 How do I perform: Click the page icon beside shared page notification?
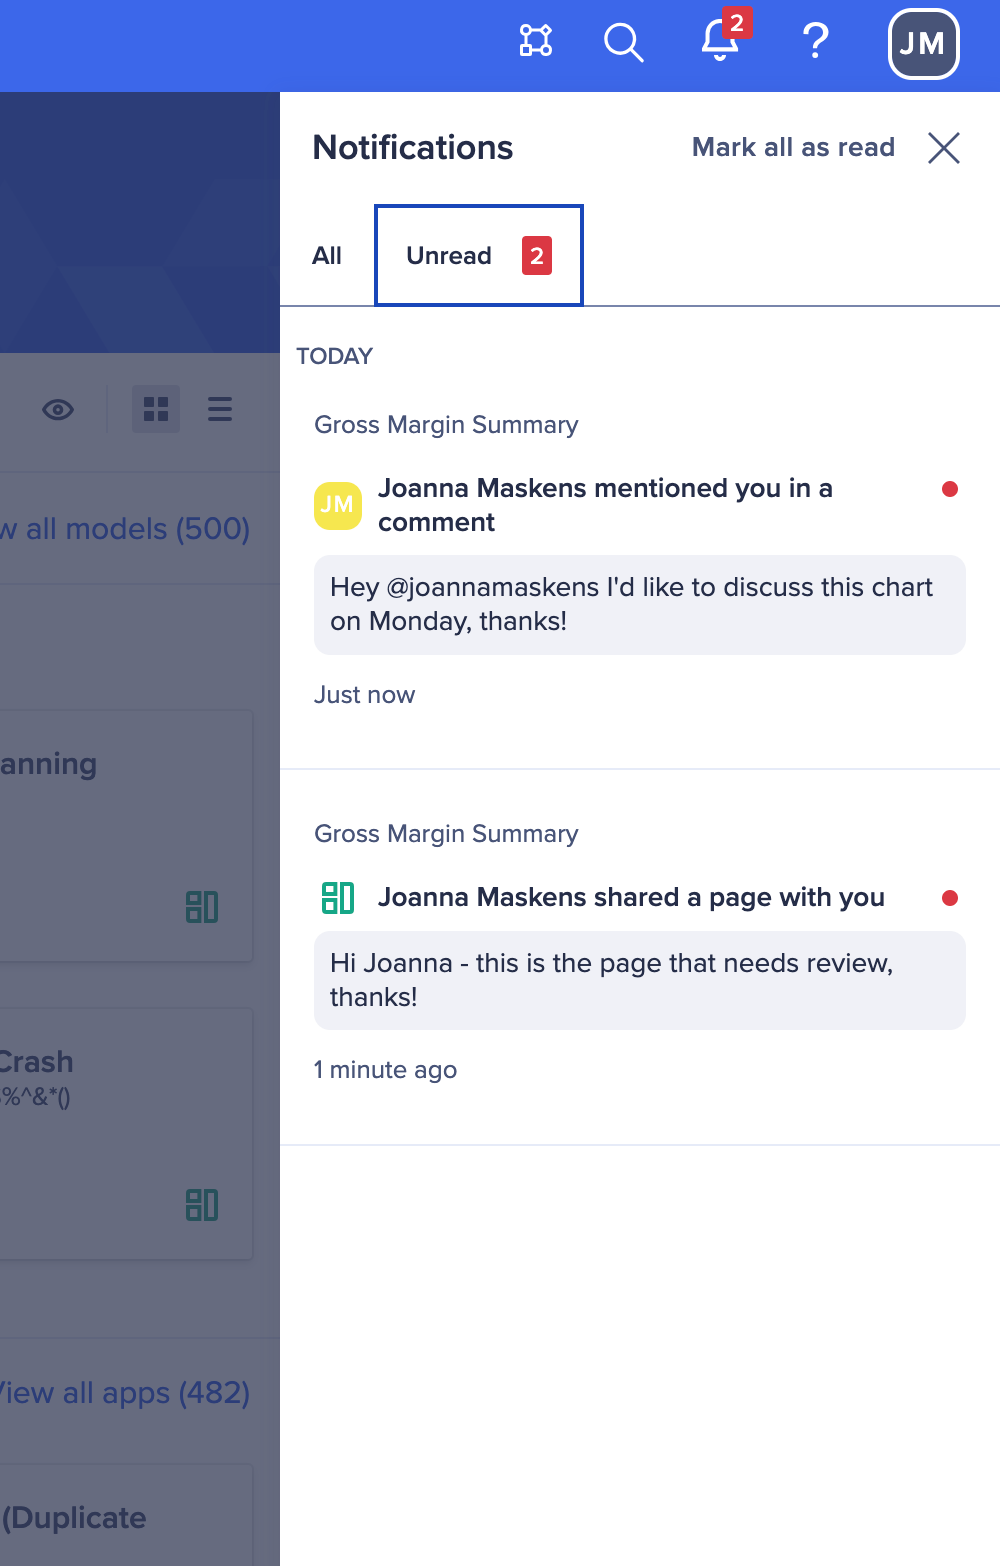tap(338, 898)
